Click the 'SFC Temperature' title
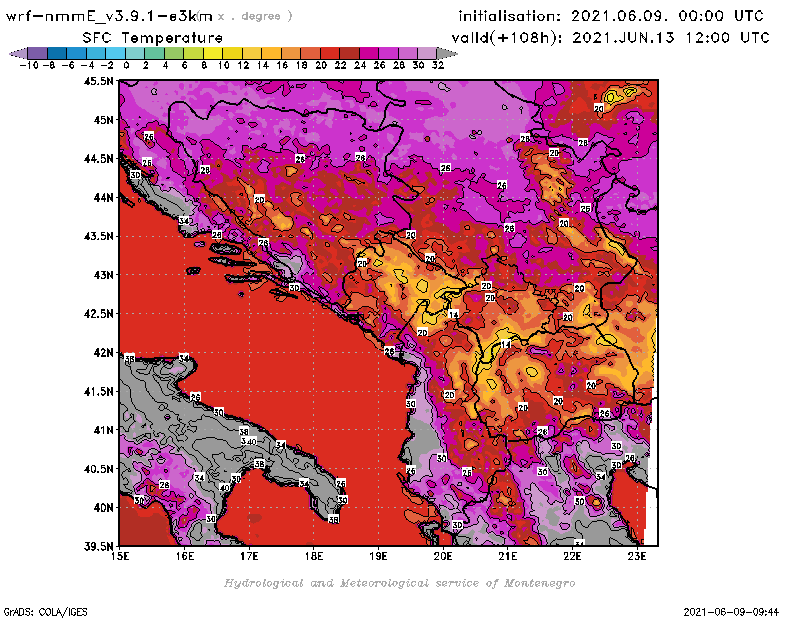 pyautogui.click(x=153, y=38)
